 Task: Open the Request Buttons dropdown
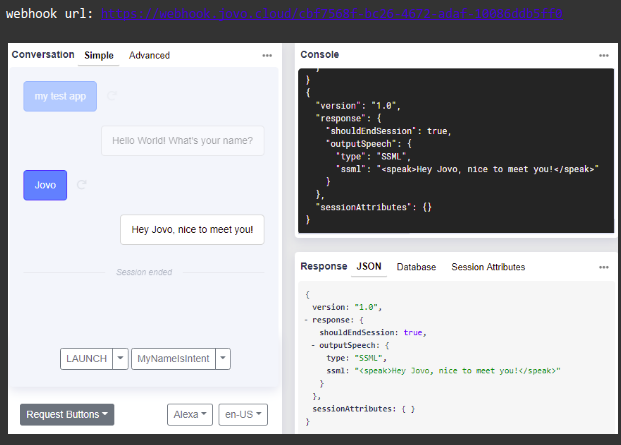coord(67,415)
